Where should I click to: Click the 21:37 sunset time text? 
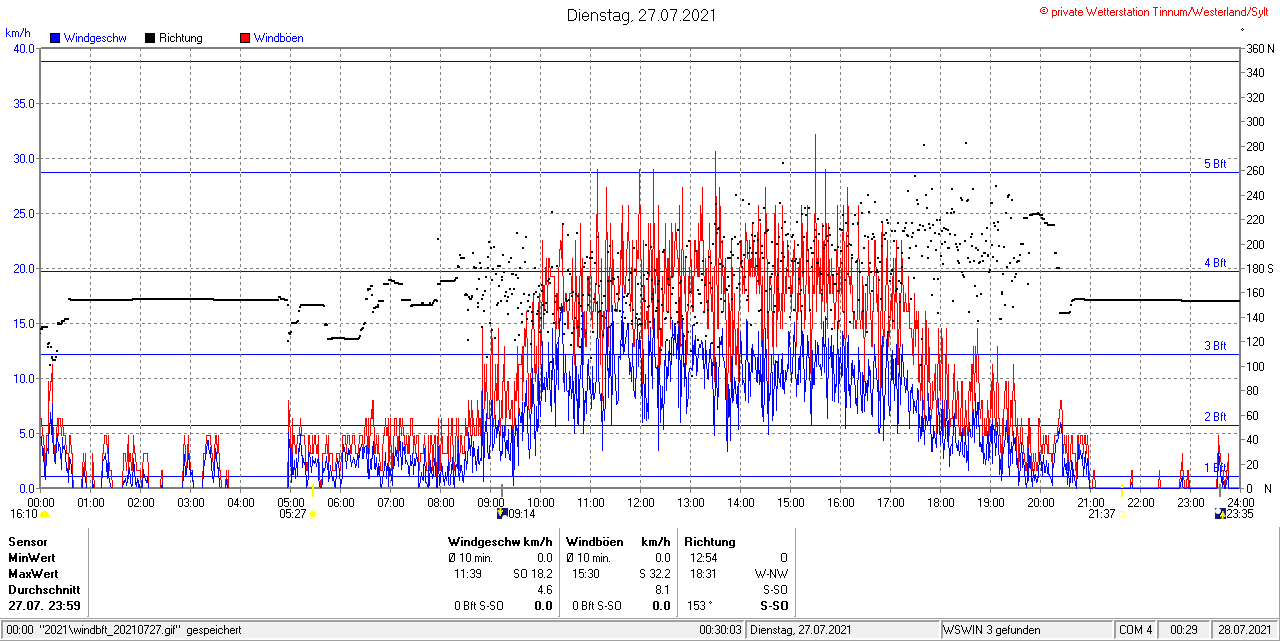click(x=1102, y=514)
